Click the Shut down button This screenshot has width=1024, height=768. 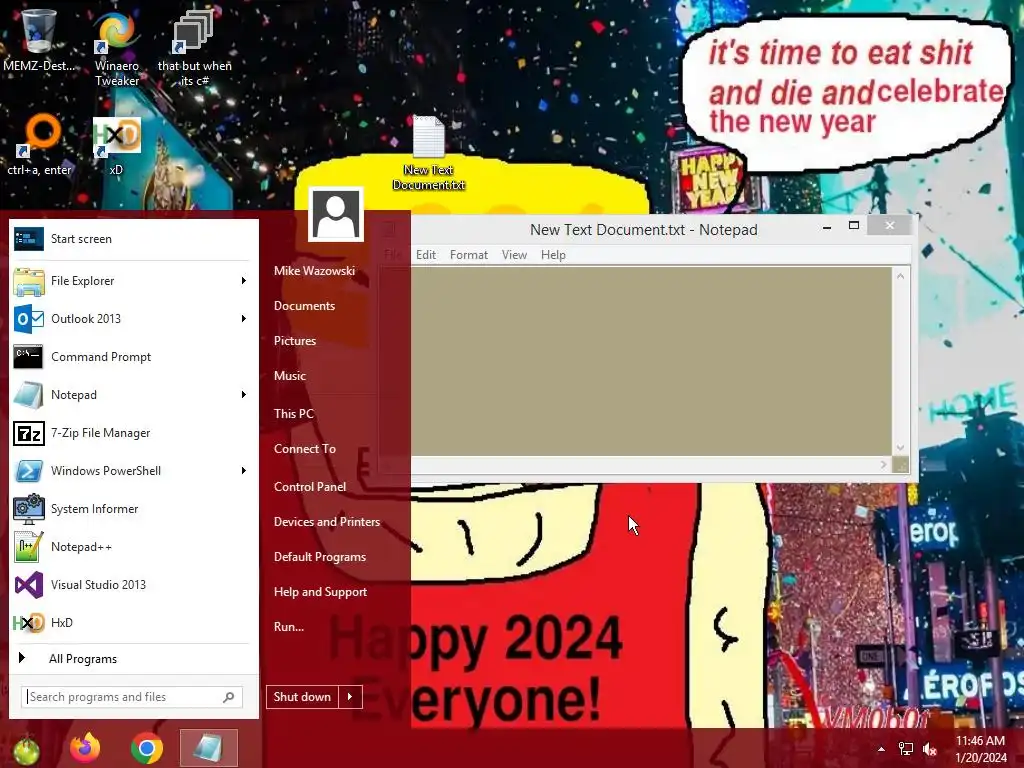point(302,697)
